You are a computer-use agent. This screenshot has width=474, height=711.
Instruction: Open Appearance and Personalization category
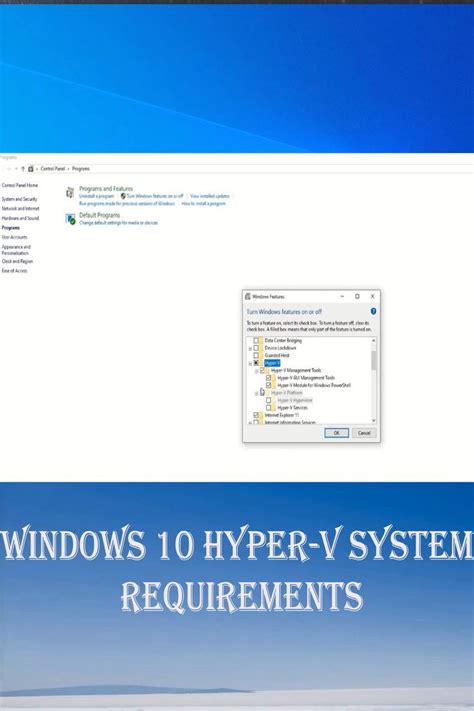[16, 250]
